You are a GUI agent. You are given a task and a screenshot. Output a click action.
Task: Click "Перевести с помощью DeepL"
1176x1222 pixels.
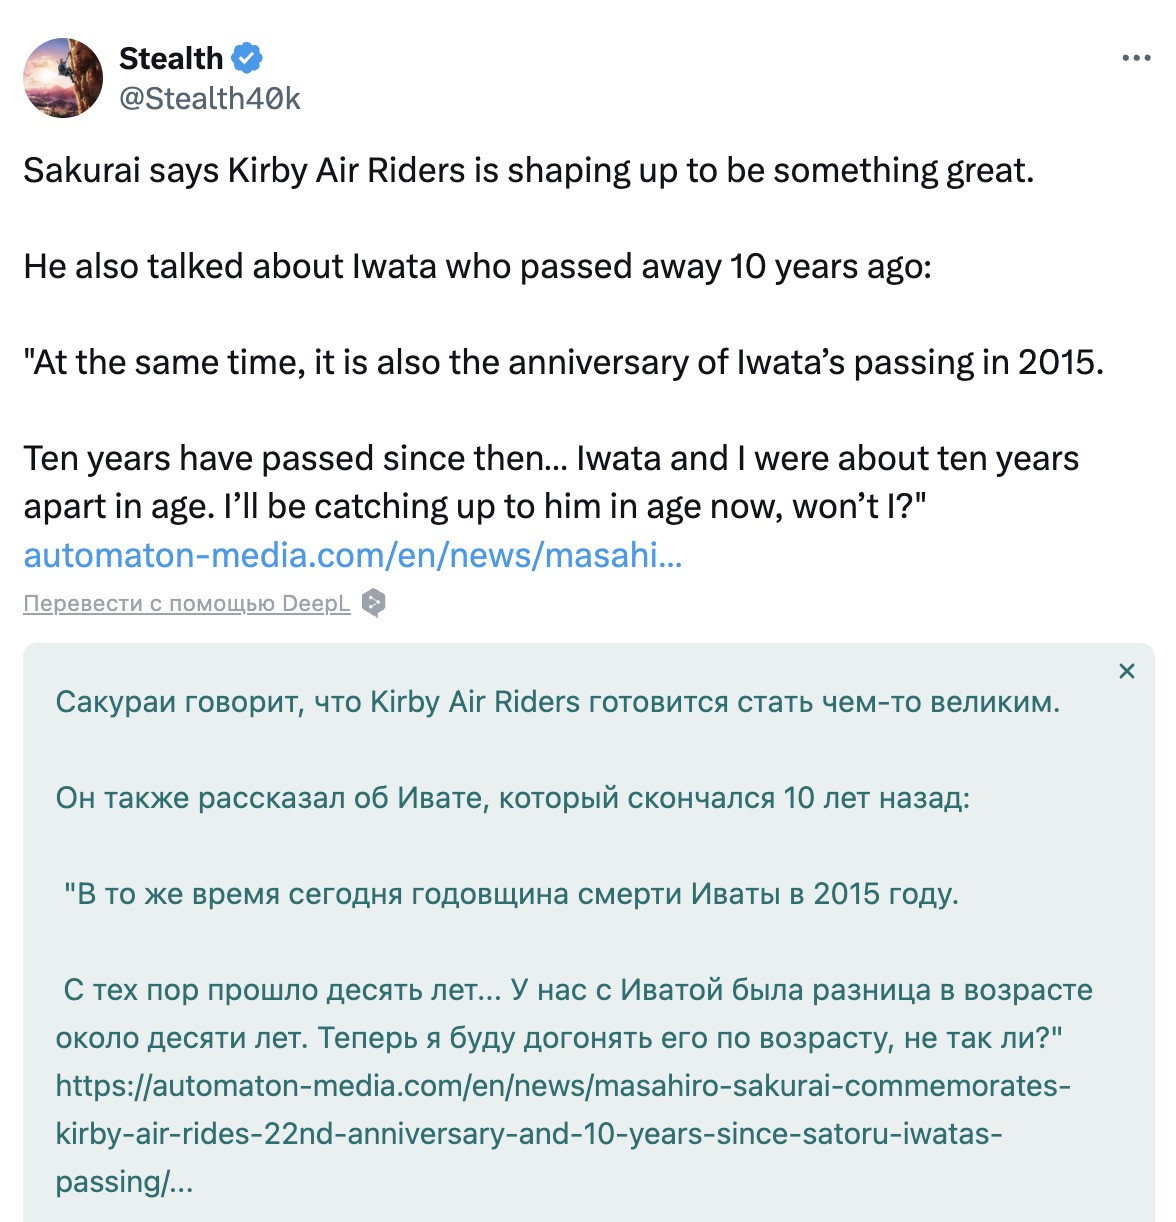187,603
